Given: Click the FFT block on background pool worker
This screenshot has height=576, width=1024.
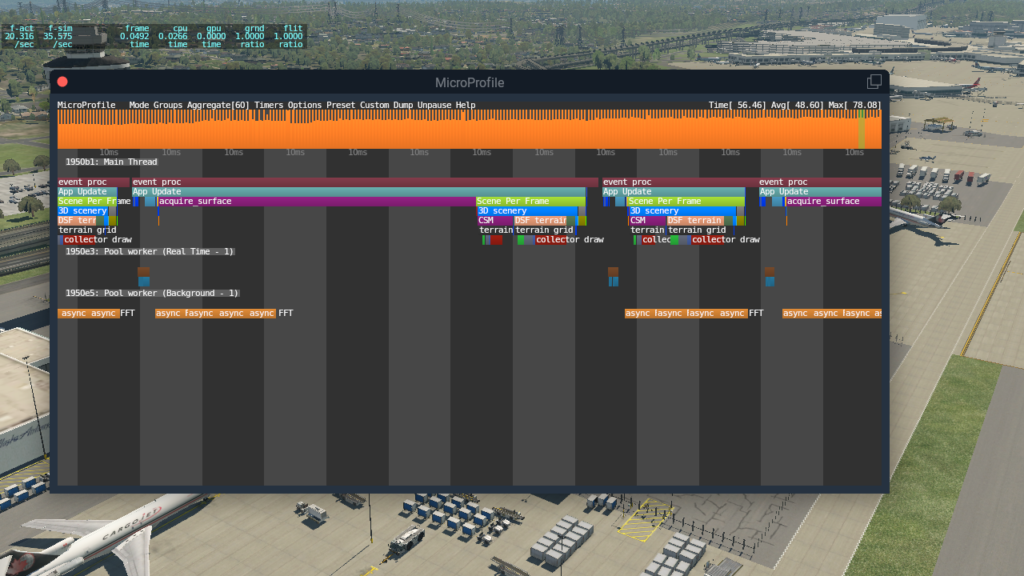Looking at the screenshot, I should (x=287, y=312).
